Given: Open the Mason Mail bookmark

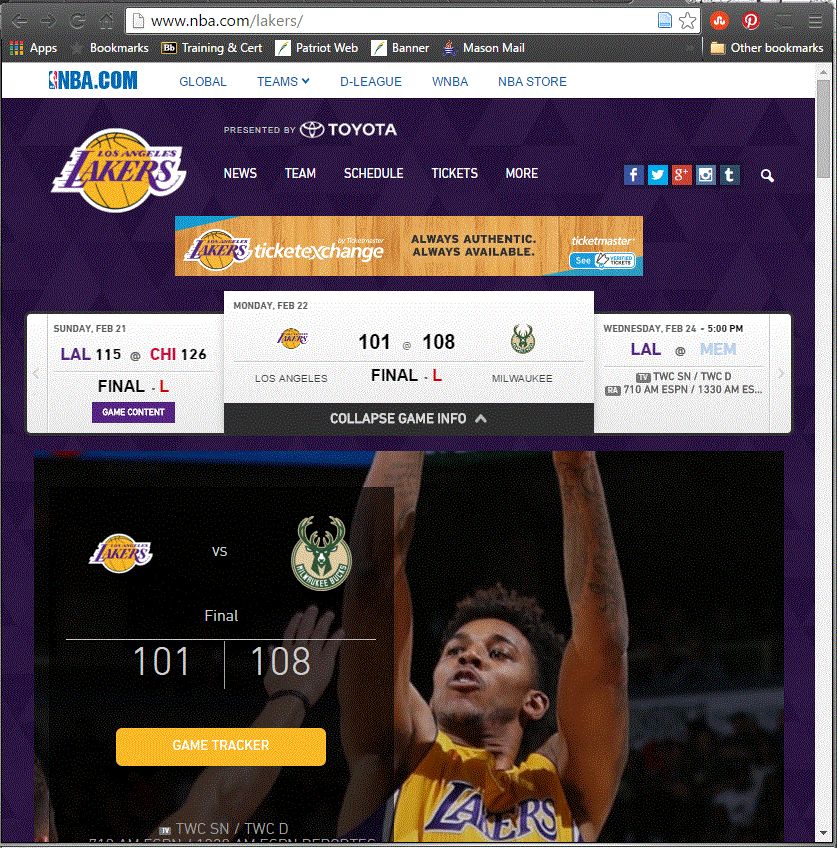Looking at the screenshot, I should (483, 48).
